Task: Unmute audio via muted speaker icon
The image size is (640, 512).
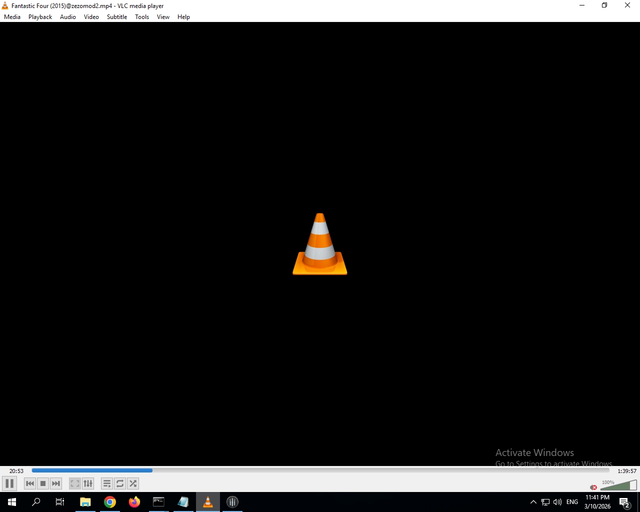Action: [593, 487]
